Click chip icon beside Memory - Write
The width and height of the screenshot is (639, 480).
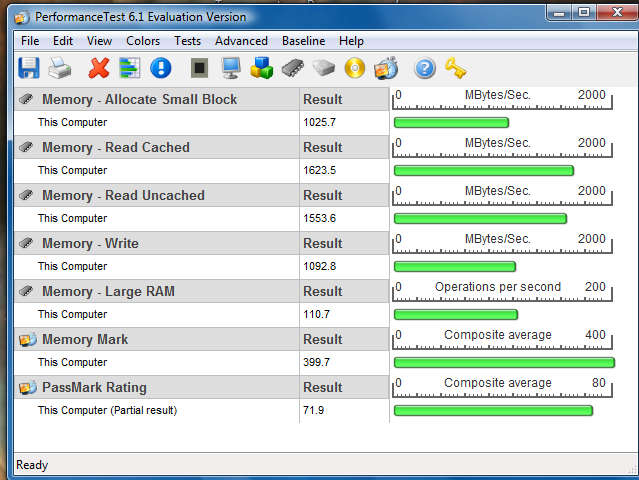pyautogui.click(x=26, y=243)
